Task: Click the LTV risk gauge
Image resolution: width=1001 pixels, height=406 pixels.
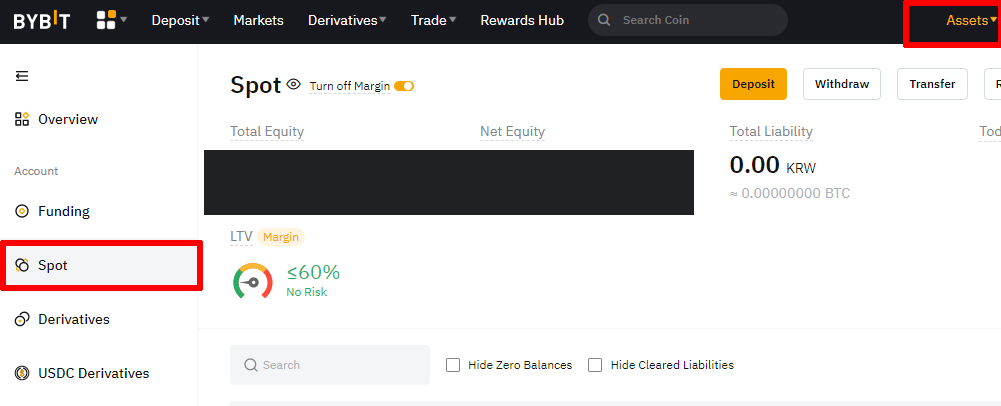Action: 253,281
